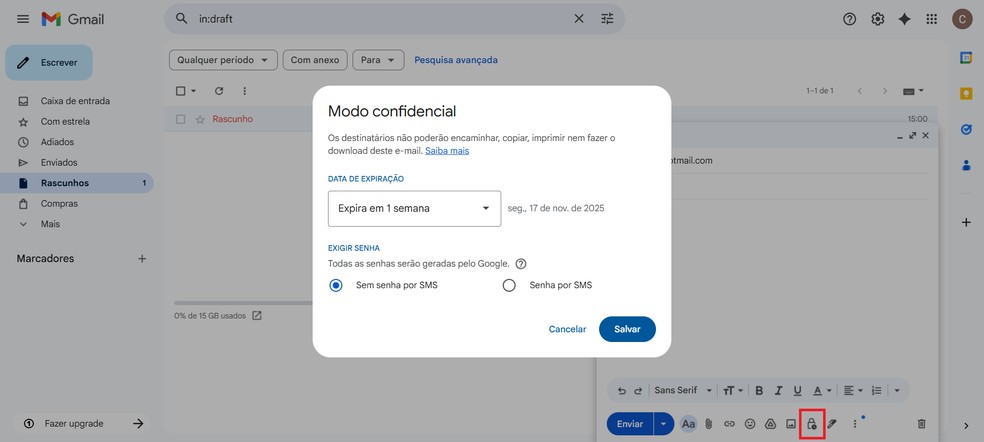Open the Google apps grid

pos(932,19)
